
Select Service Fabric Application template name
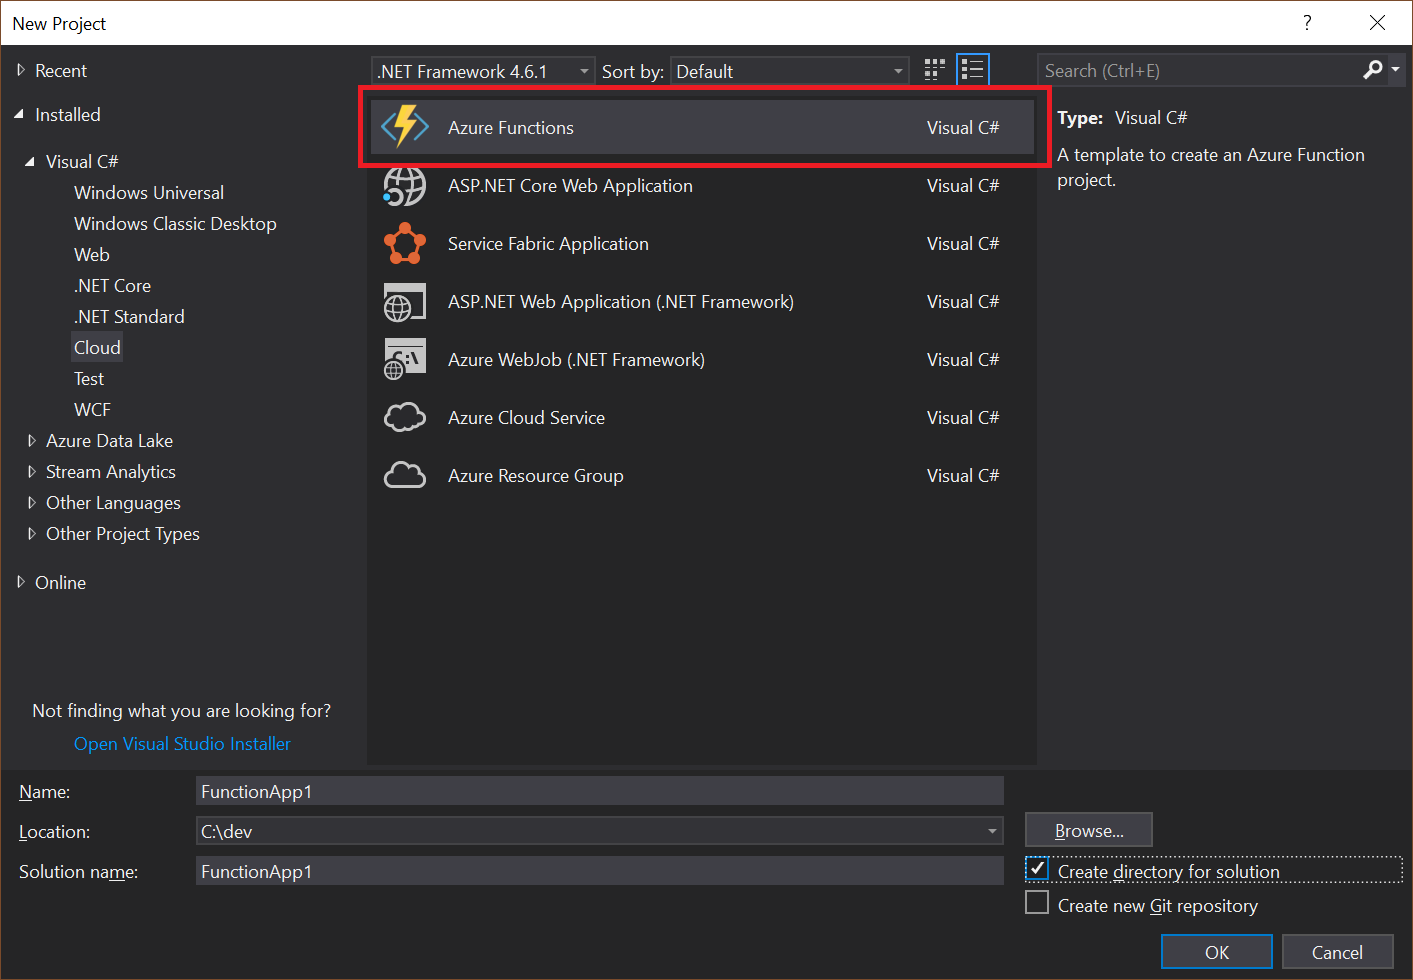point(548,243)
